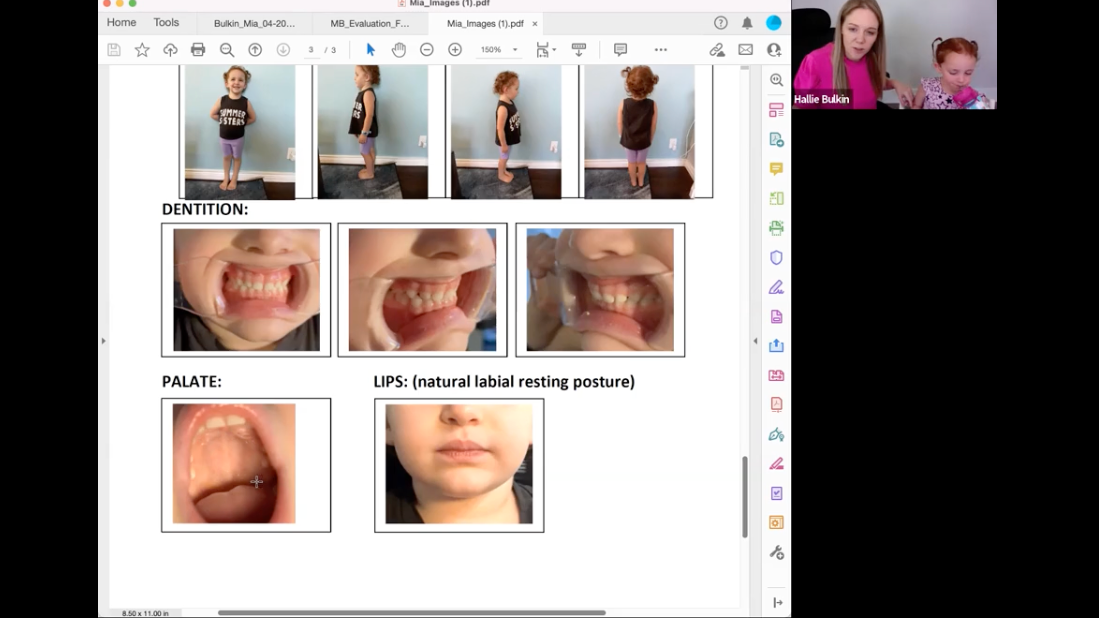Open the Redact sidebar tool
This screenshot has width=1100, height=618.
click(x=777, y=434)
